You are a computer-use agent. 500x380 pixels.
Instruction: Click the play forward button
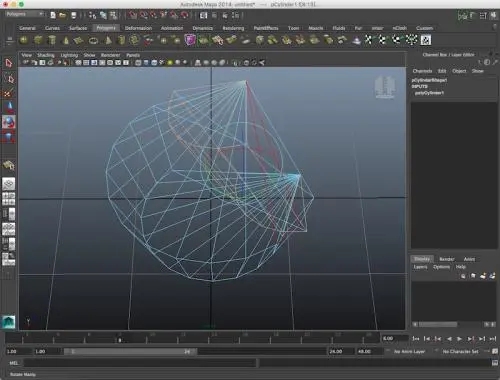[x=459, y=339]
